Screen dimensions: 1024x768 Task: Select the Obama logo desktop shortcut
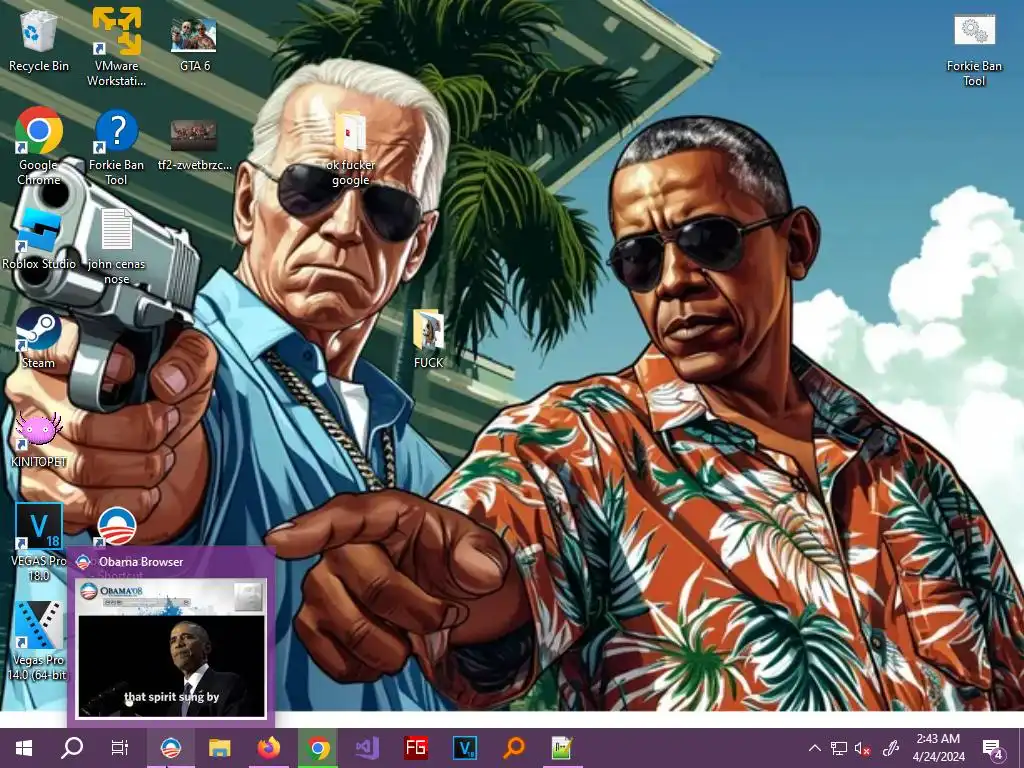tap(117, 526)
